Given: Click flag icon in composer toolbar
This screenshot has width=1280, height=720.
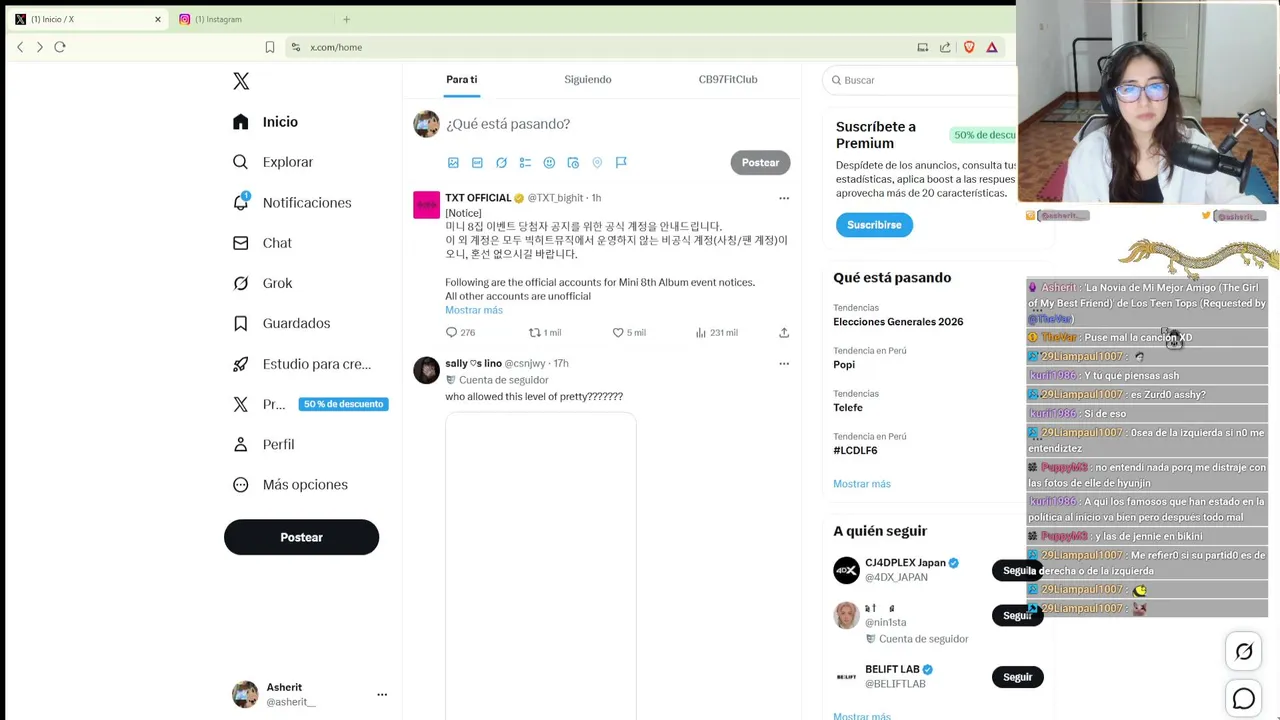Looking at the screenshot, I should (x=621, y=163).
